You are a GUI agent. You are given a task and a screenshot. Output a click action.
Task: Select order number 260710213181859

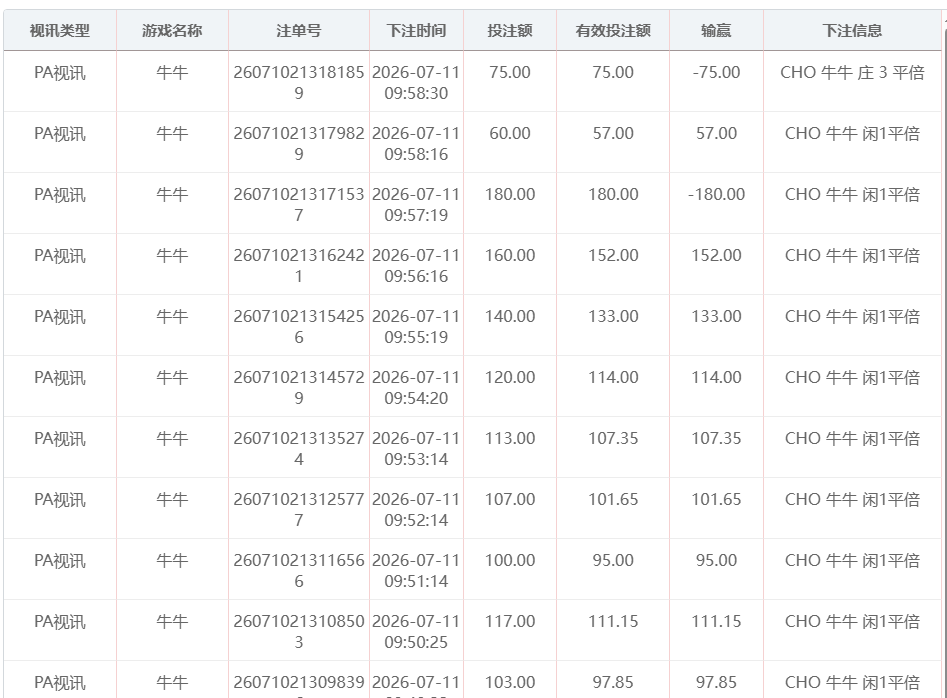click(x=298, y=83)
